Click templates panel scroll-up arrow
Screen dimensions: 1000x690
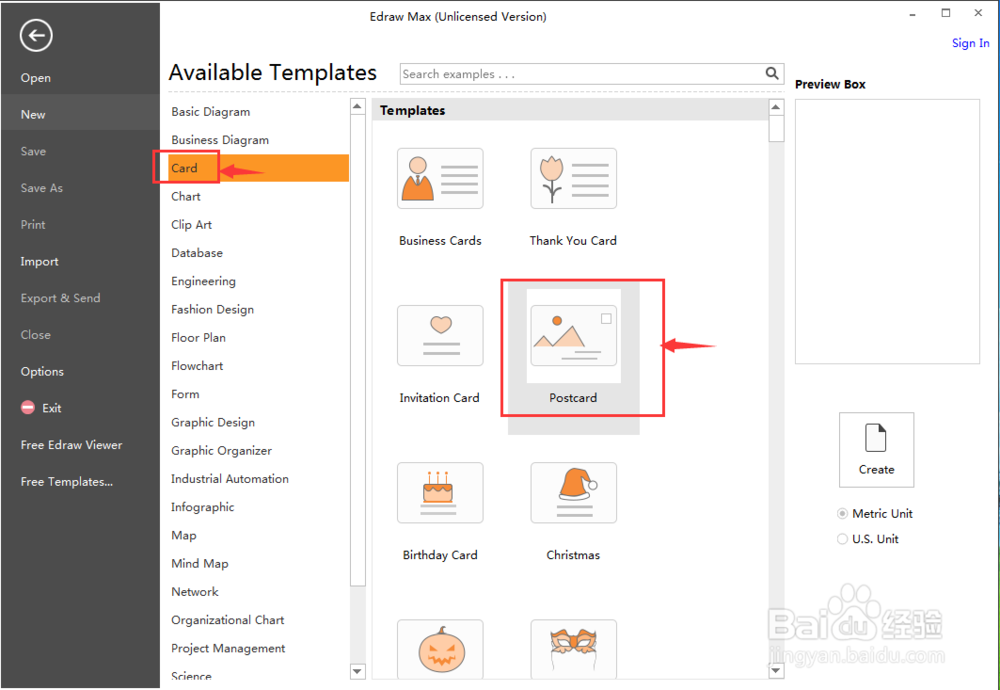click(776, 106)
